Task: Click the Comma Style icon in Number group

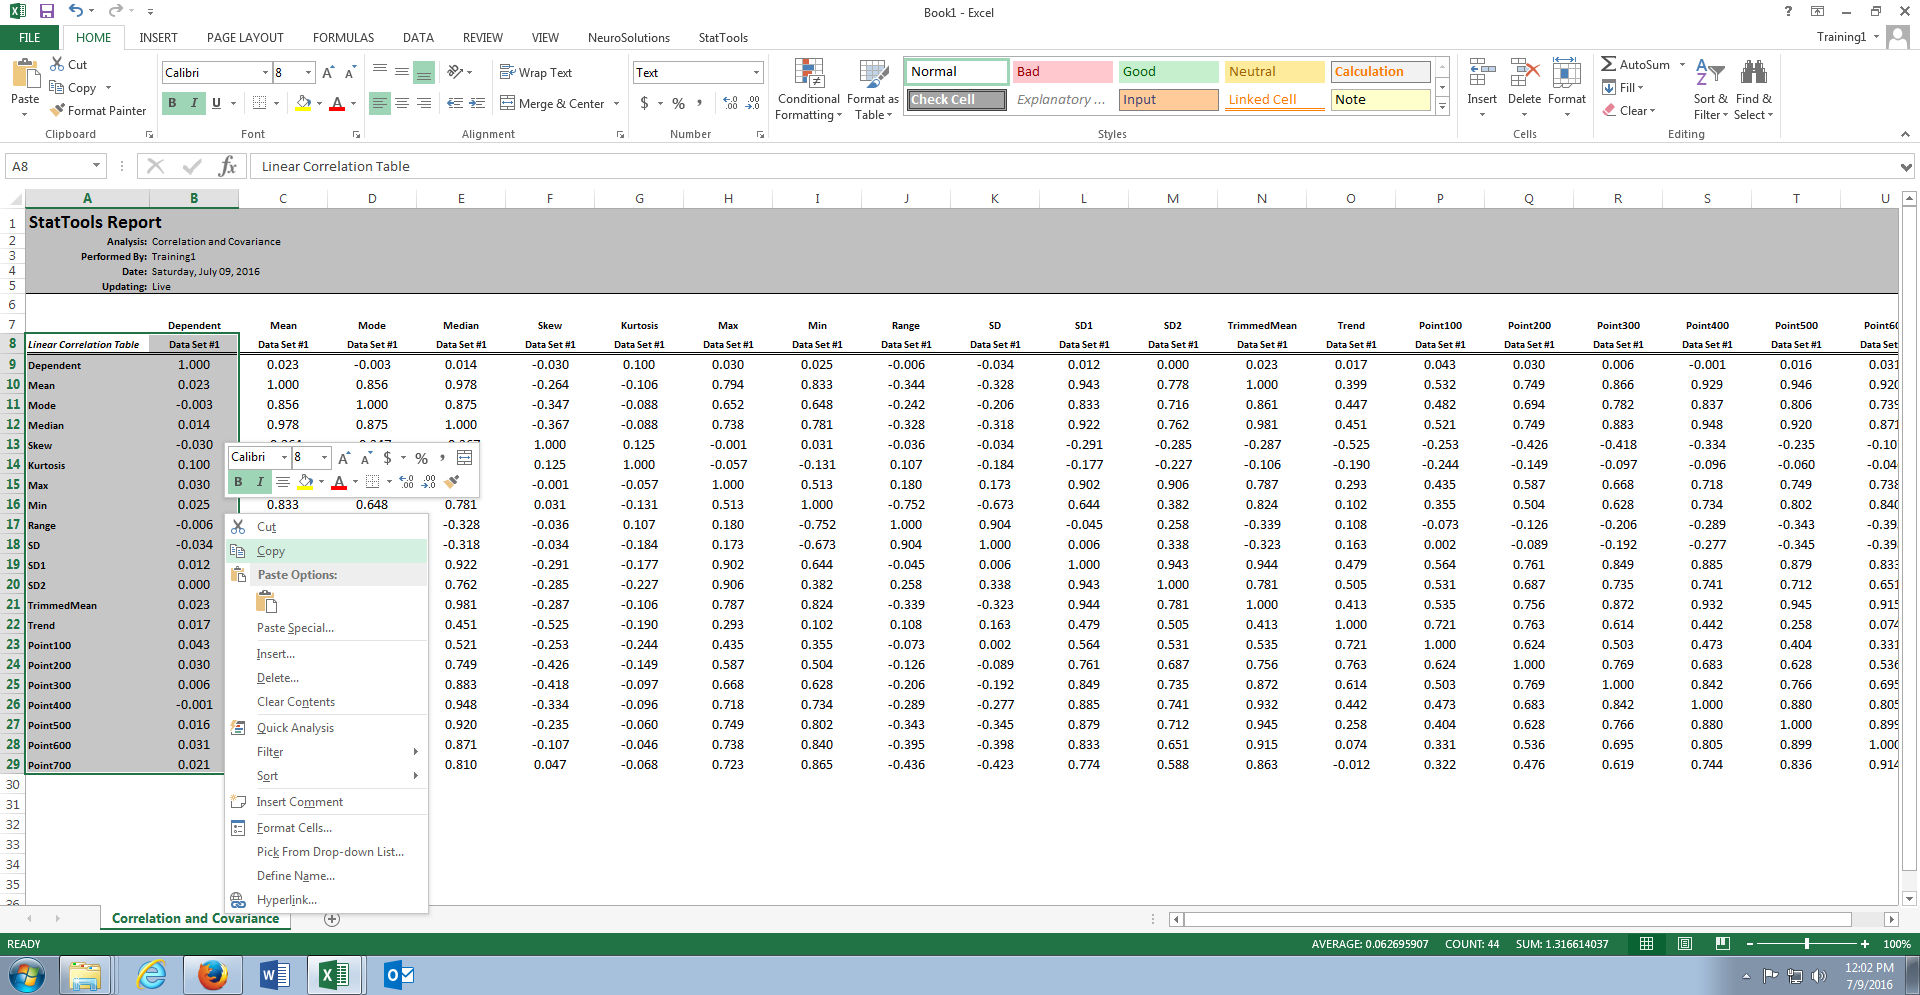Action: tap(700, 103)
